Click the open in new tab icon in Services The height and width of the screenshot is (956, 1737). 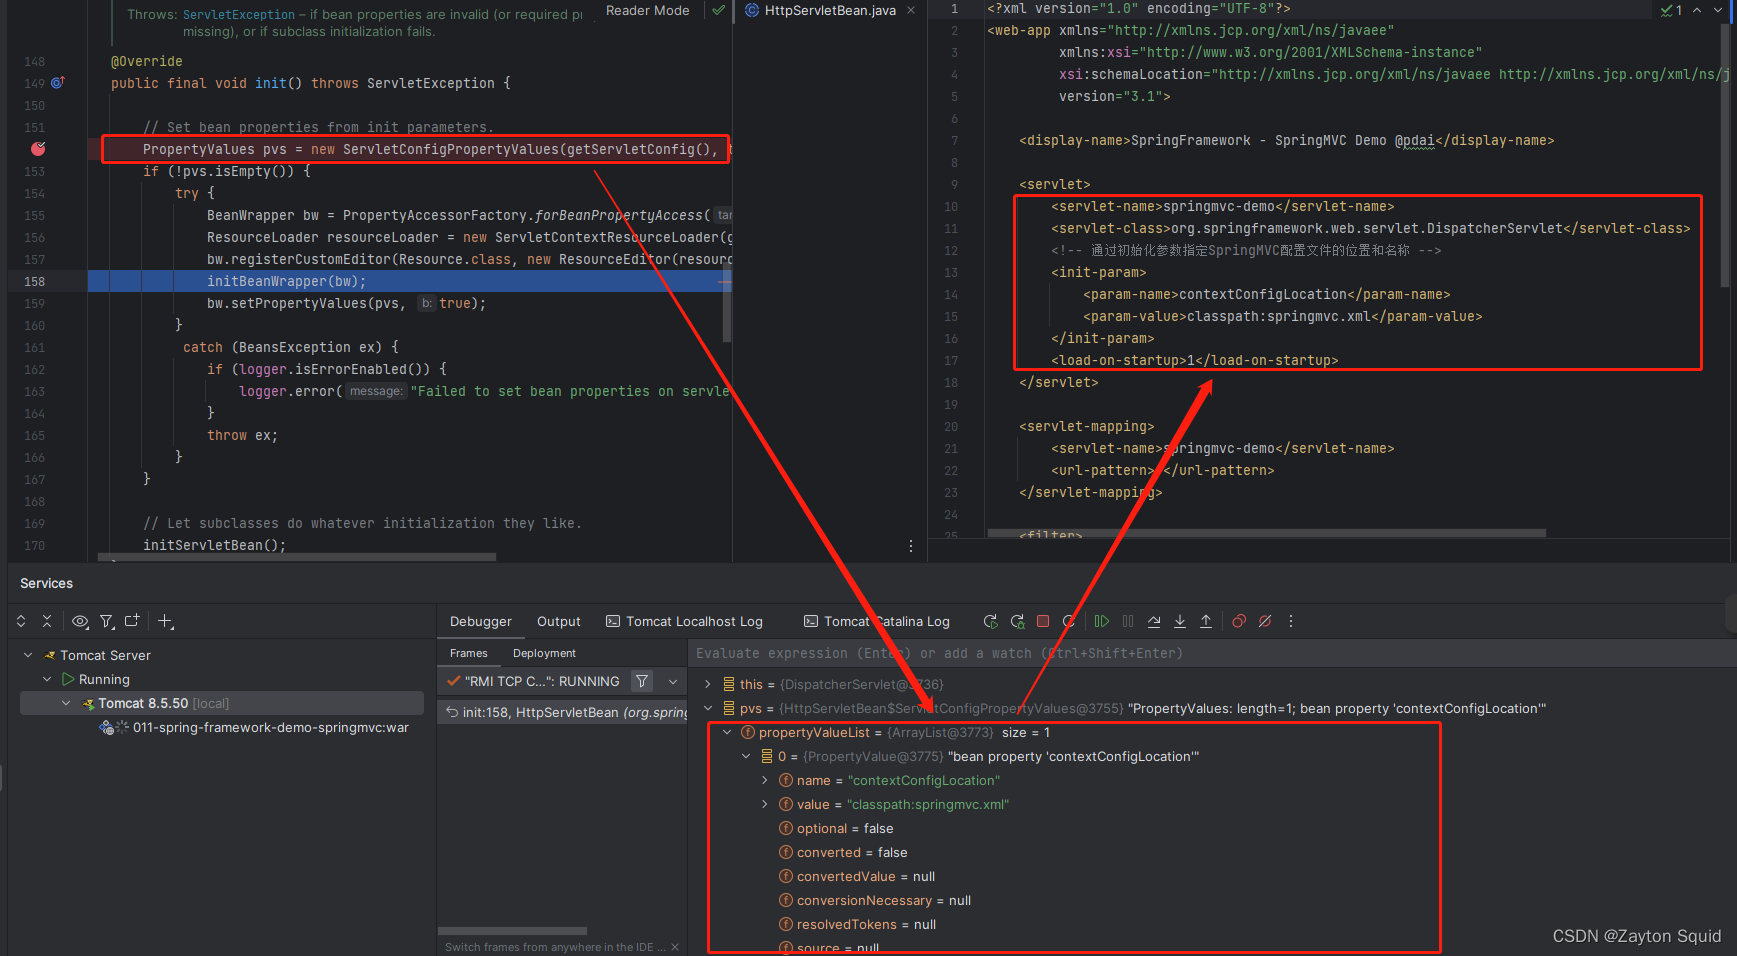(132, 621)
